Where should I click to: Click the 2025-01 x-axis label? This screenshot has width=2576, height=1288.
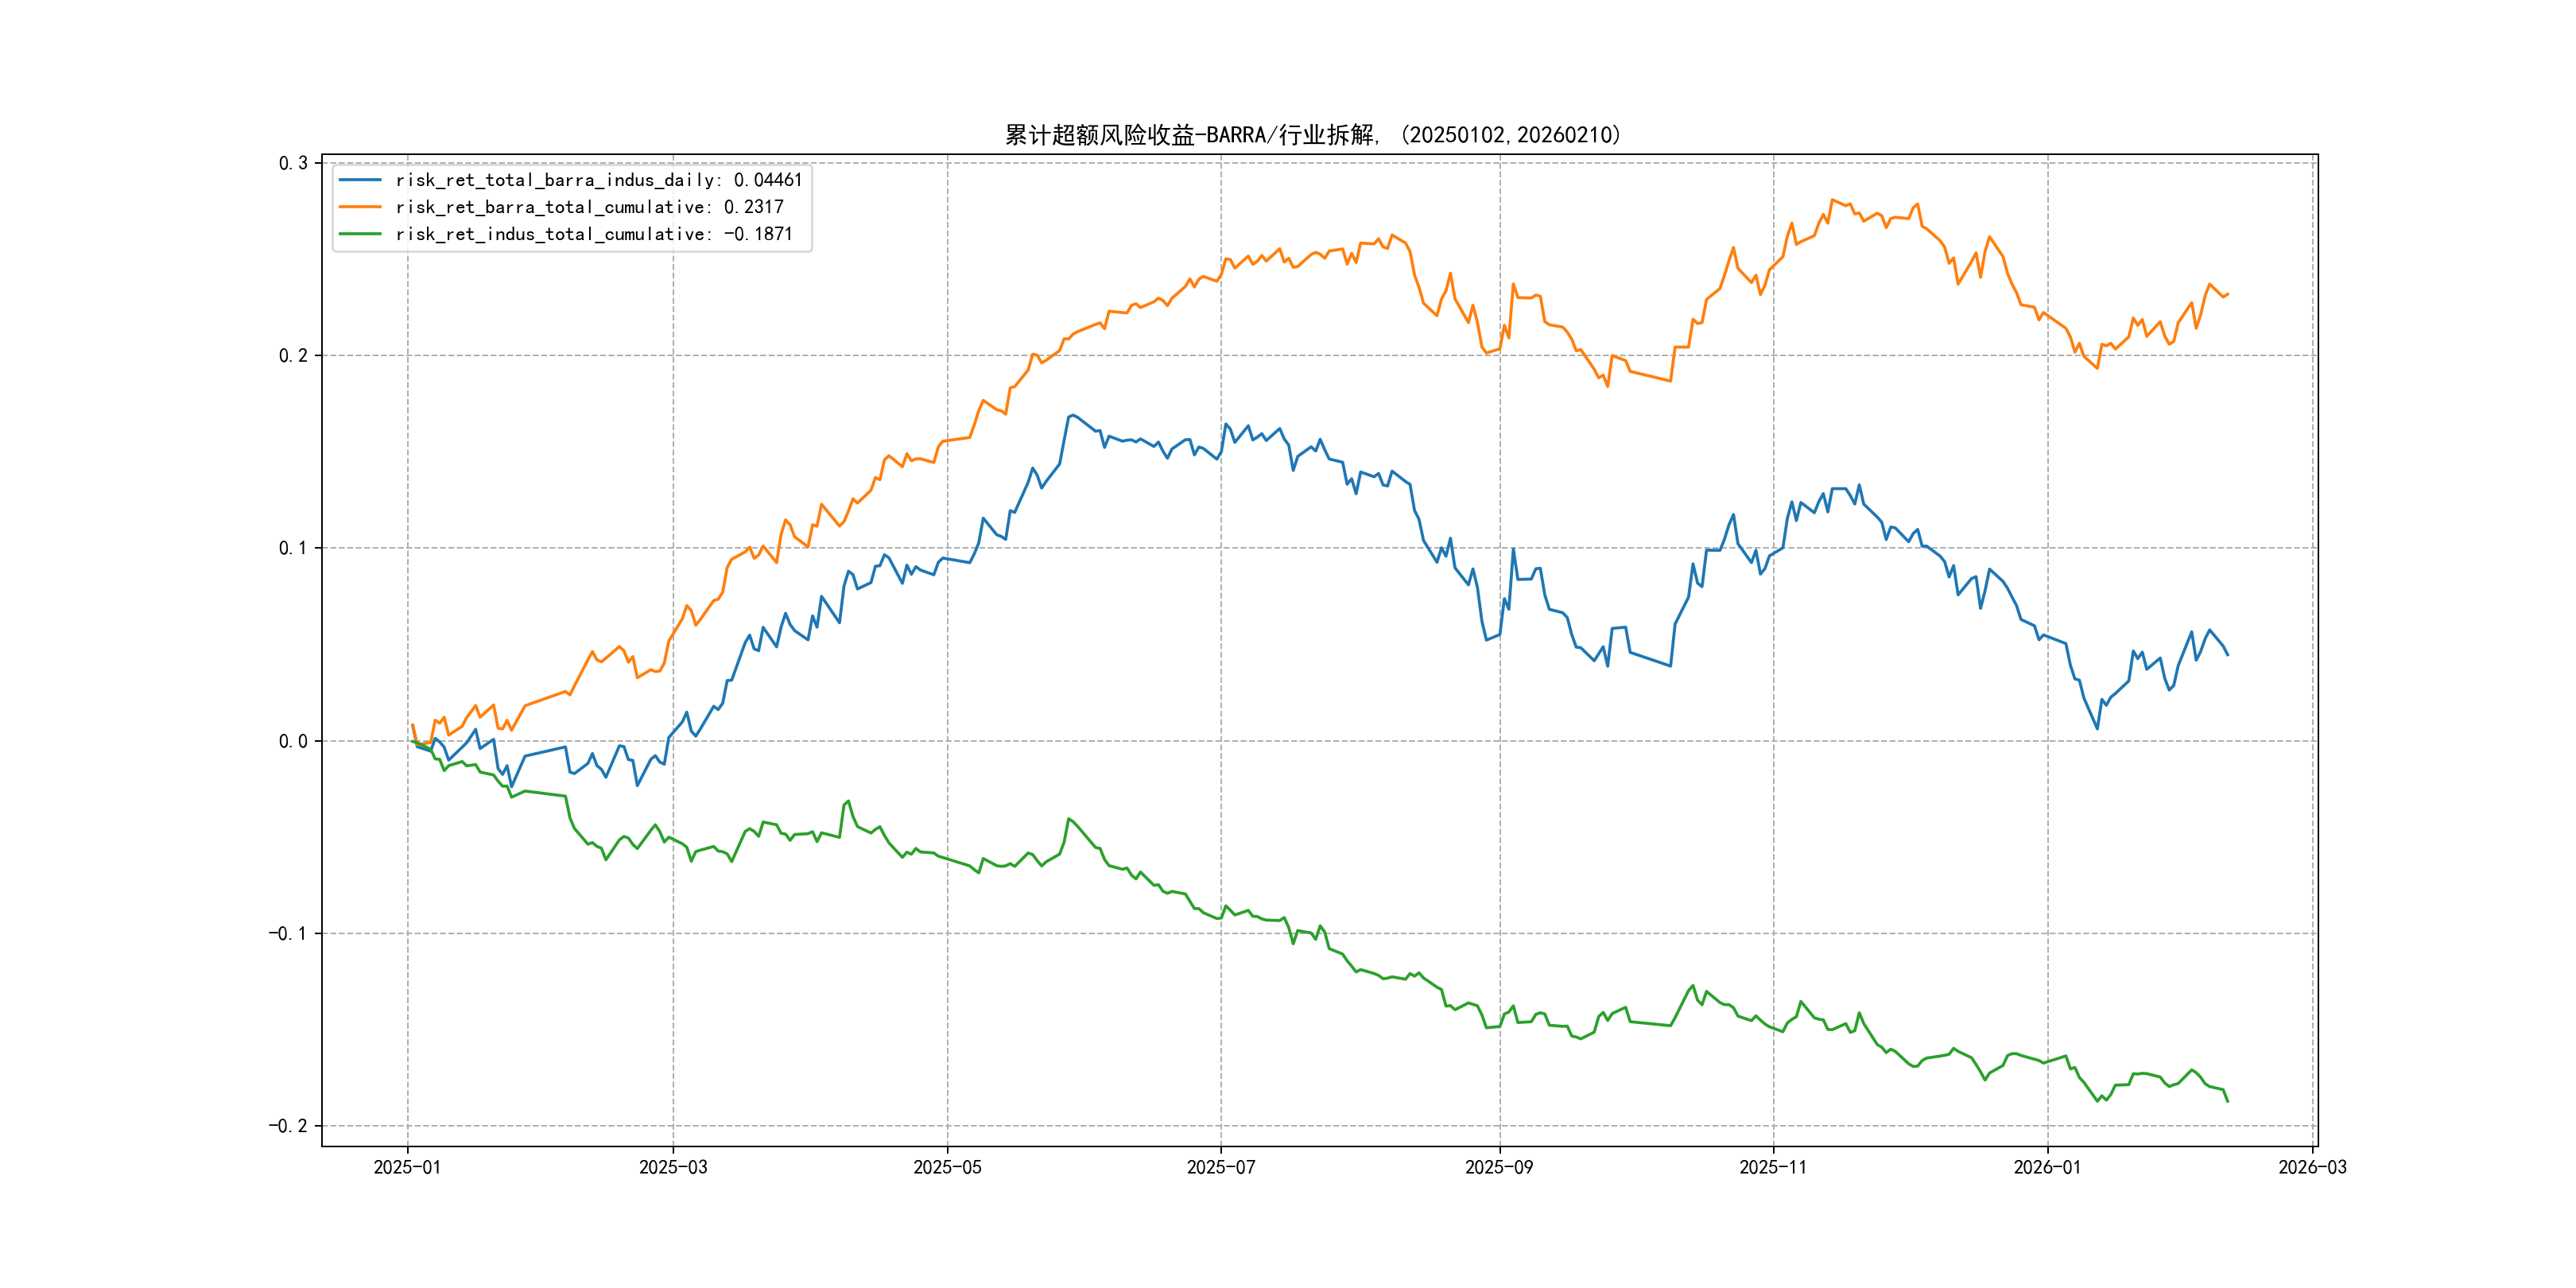[x=407, y=1167]
